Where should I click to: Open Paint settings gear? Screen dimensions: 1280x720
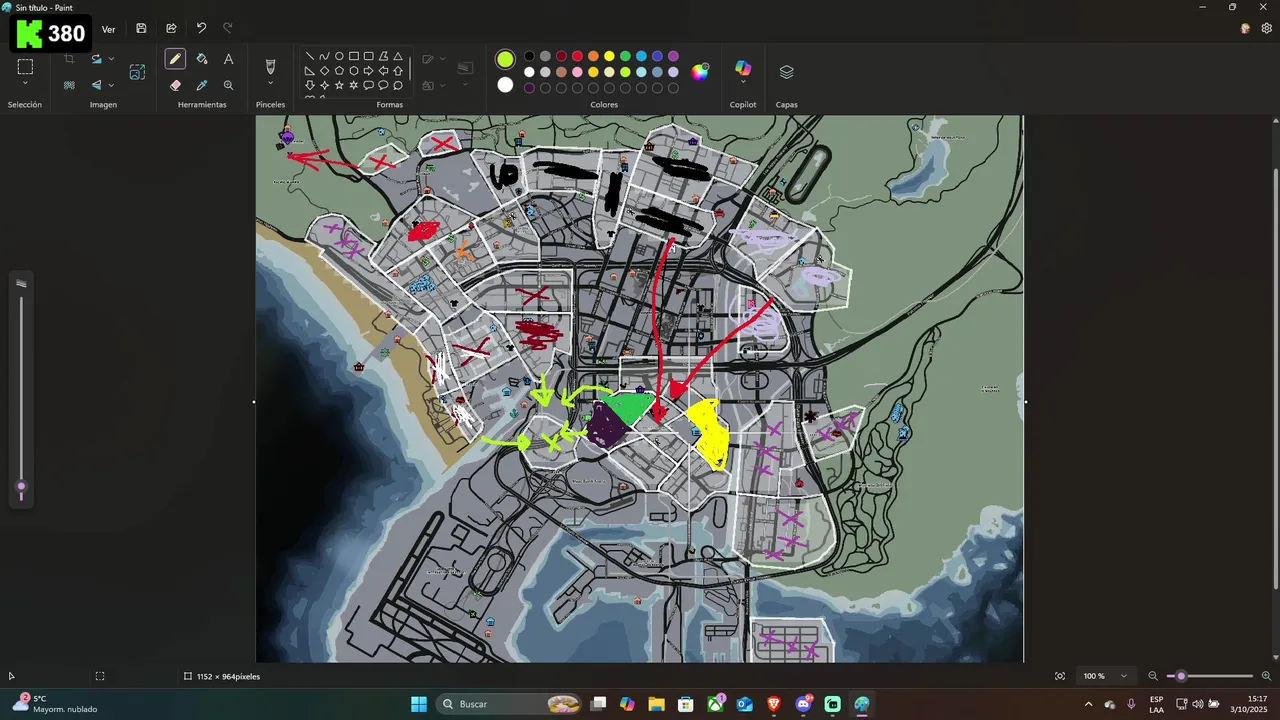pyautogui.click(x=1267, y=29)
